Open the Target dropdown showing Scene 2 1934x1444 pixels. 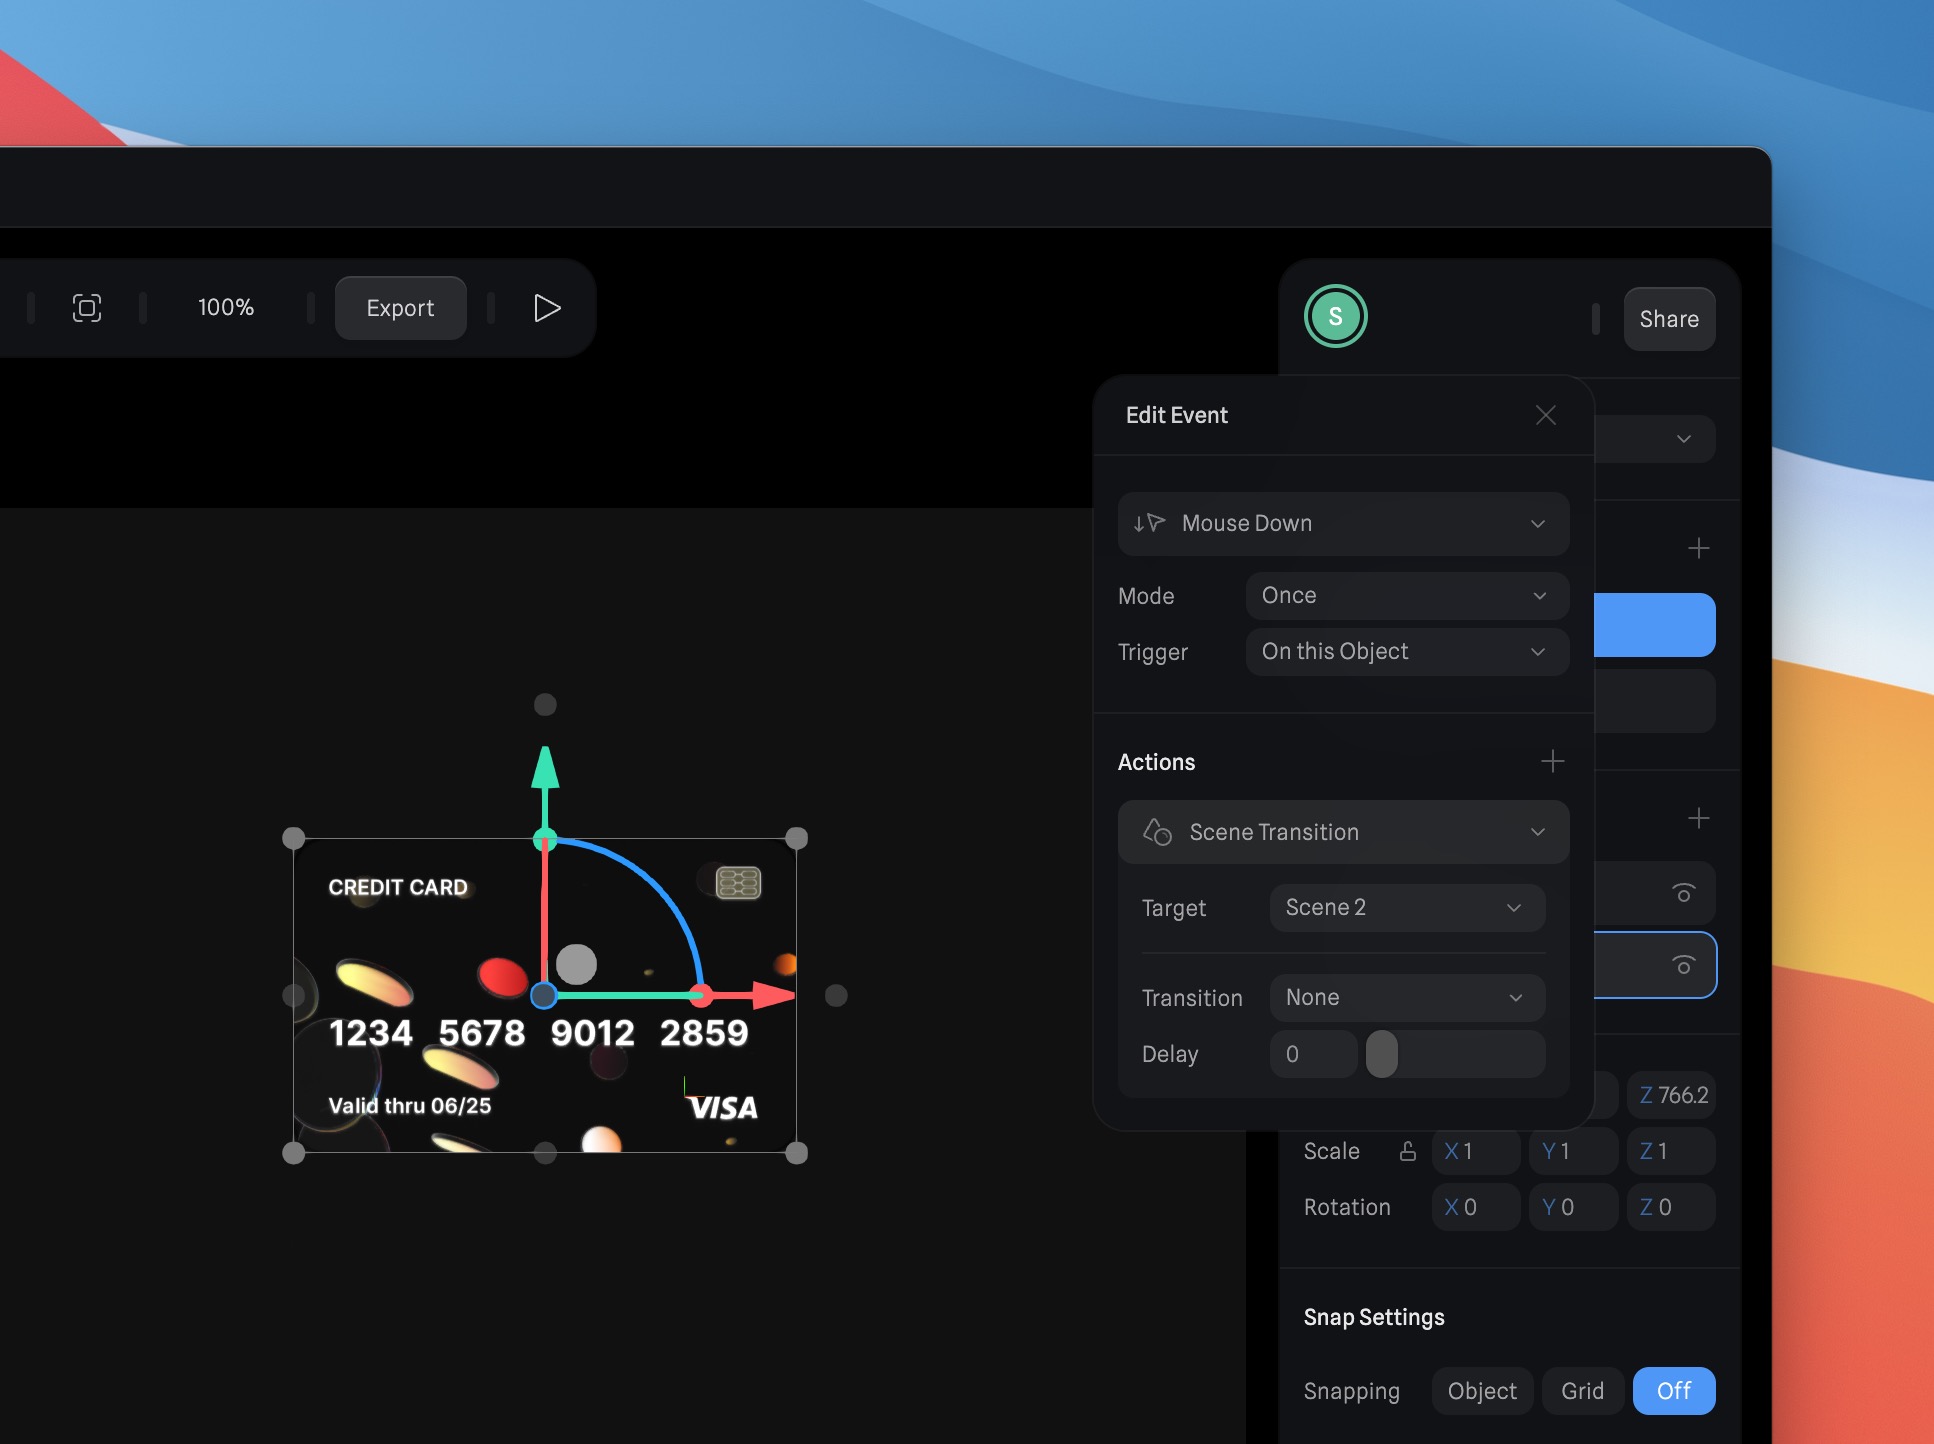coord(1406,907)
